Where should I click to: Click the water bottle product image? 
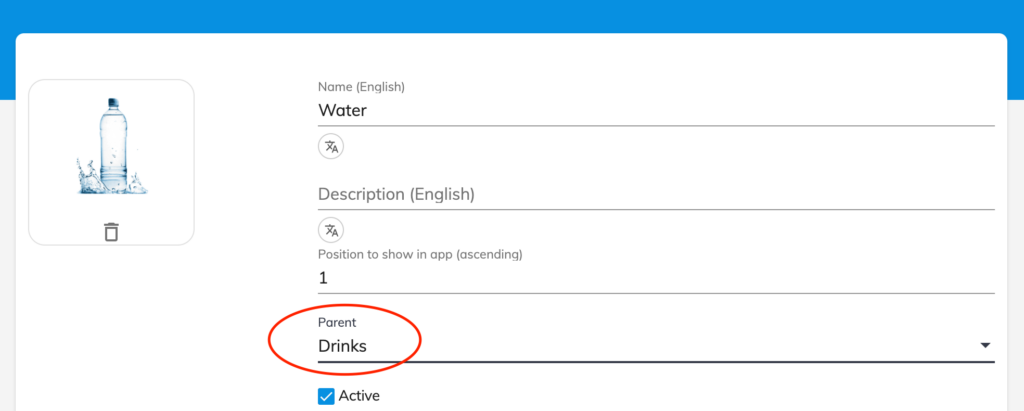pos(112,146)
